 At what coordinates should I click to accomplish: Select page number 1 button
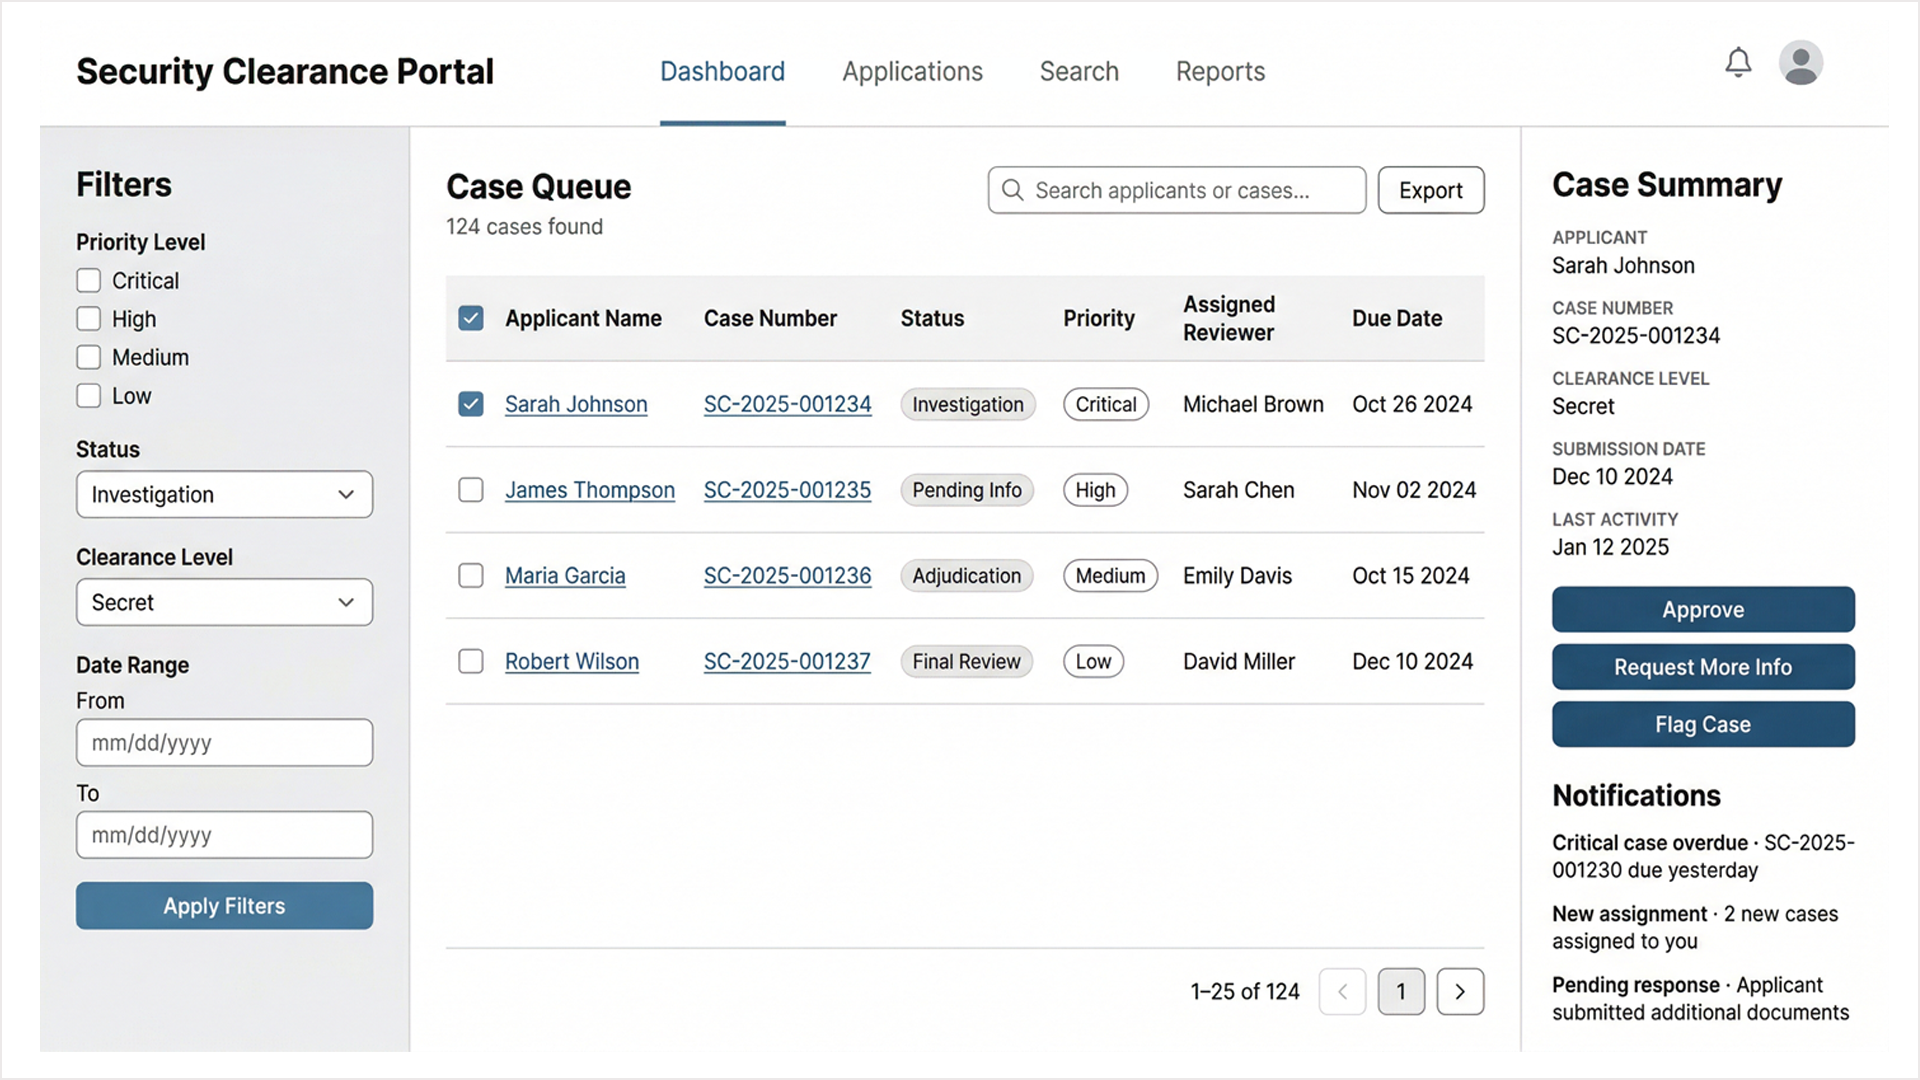click(x=1400, y=992)
